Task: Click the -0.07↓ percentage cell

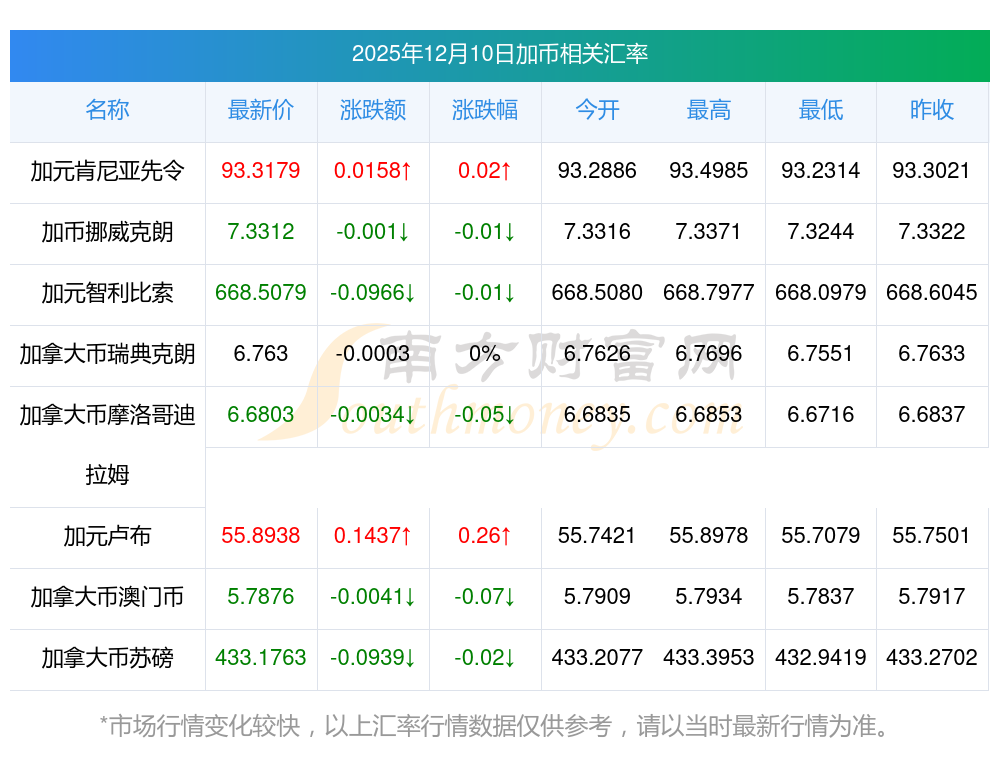Action: point(485,597)
